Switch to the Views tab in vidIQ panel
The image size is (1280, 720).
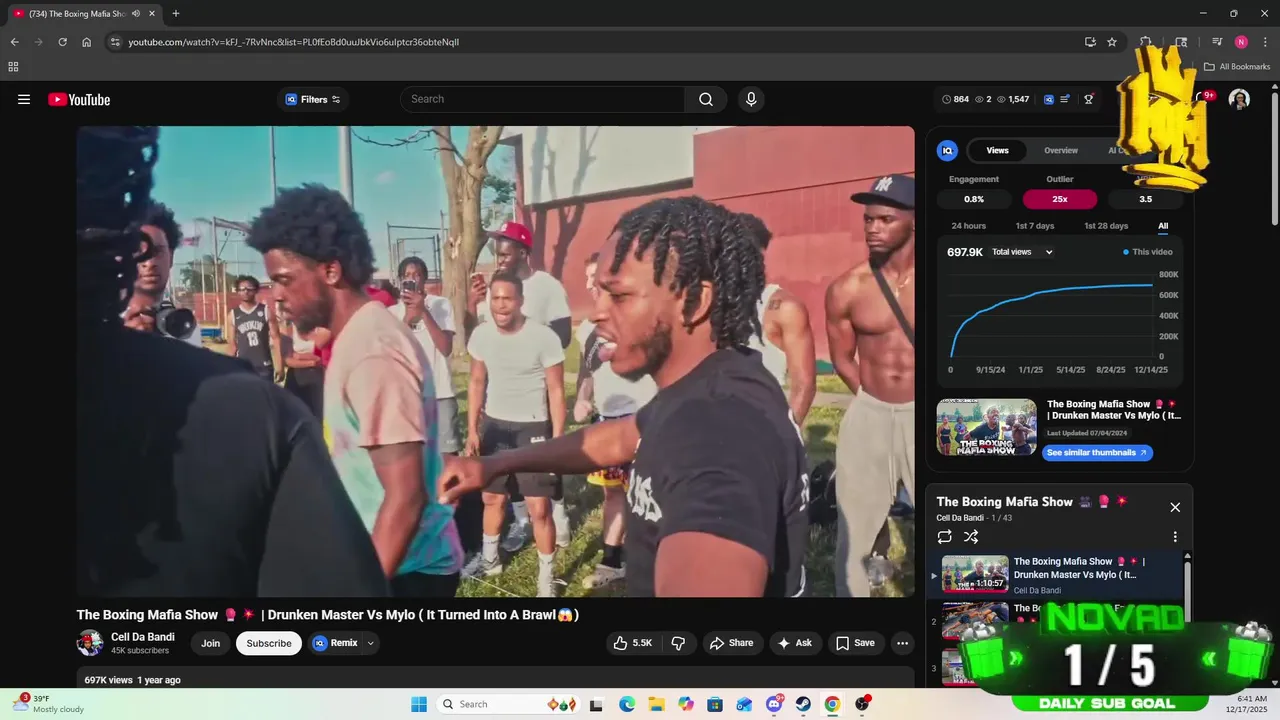[997, 150]
